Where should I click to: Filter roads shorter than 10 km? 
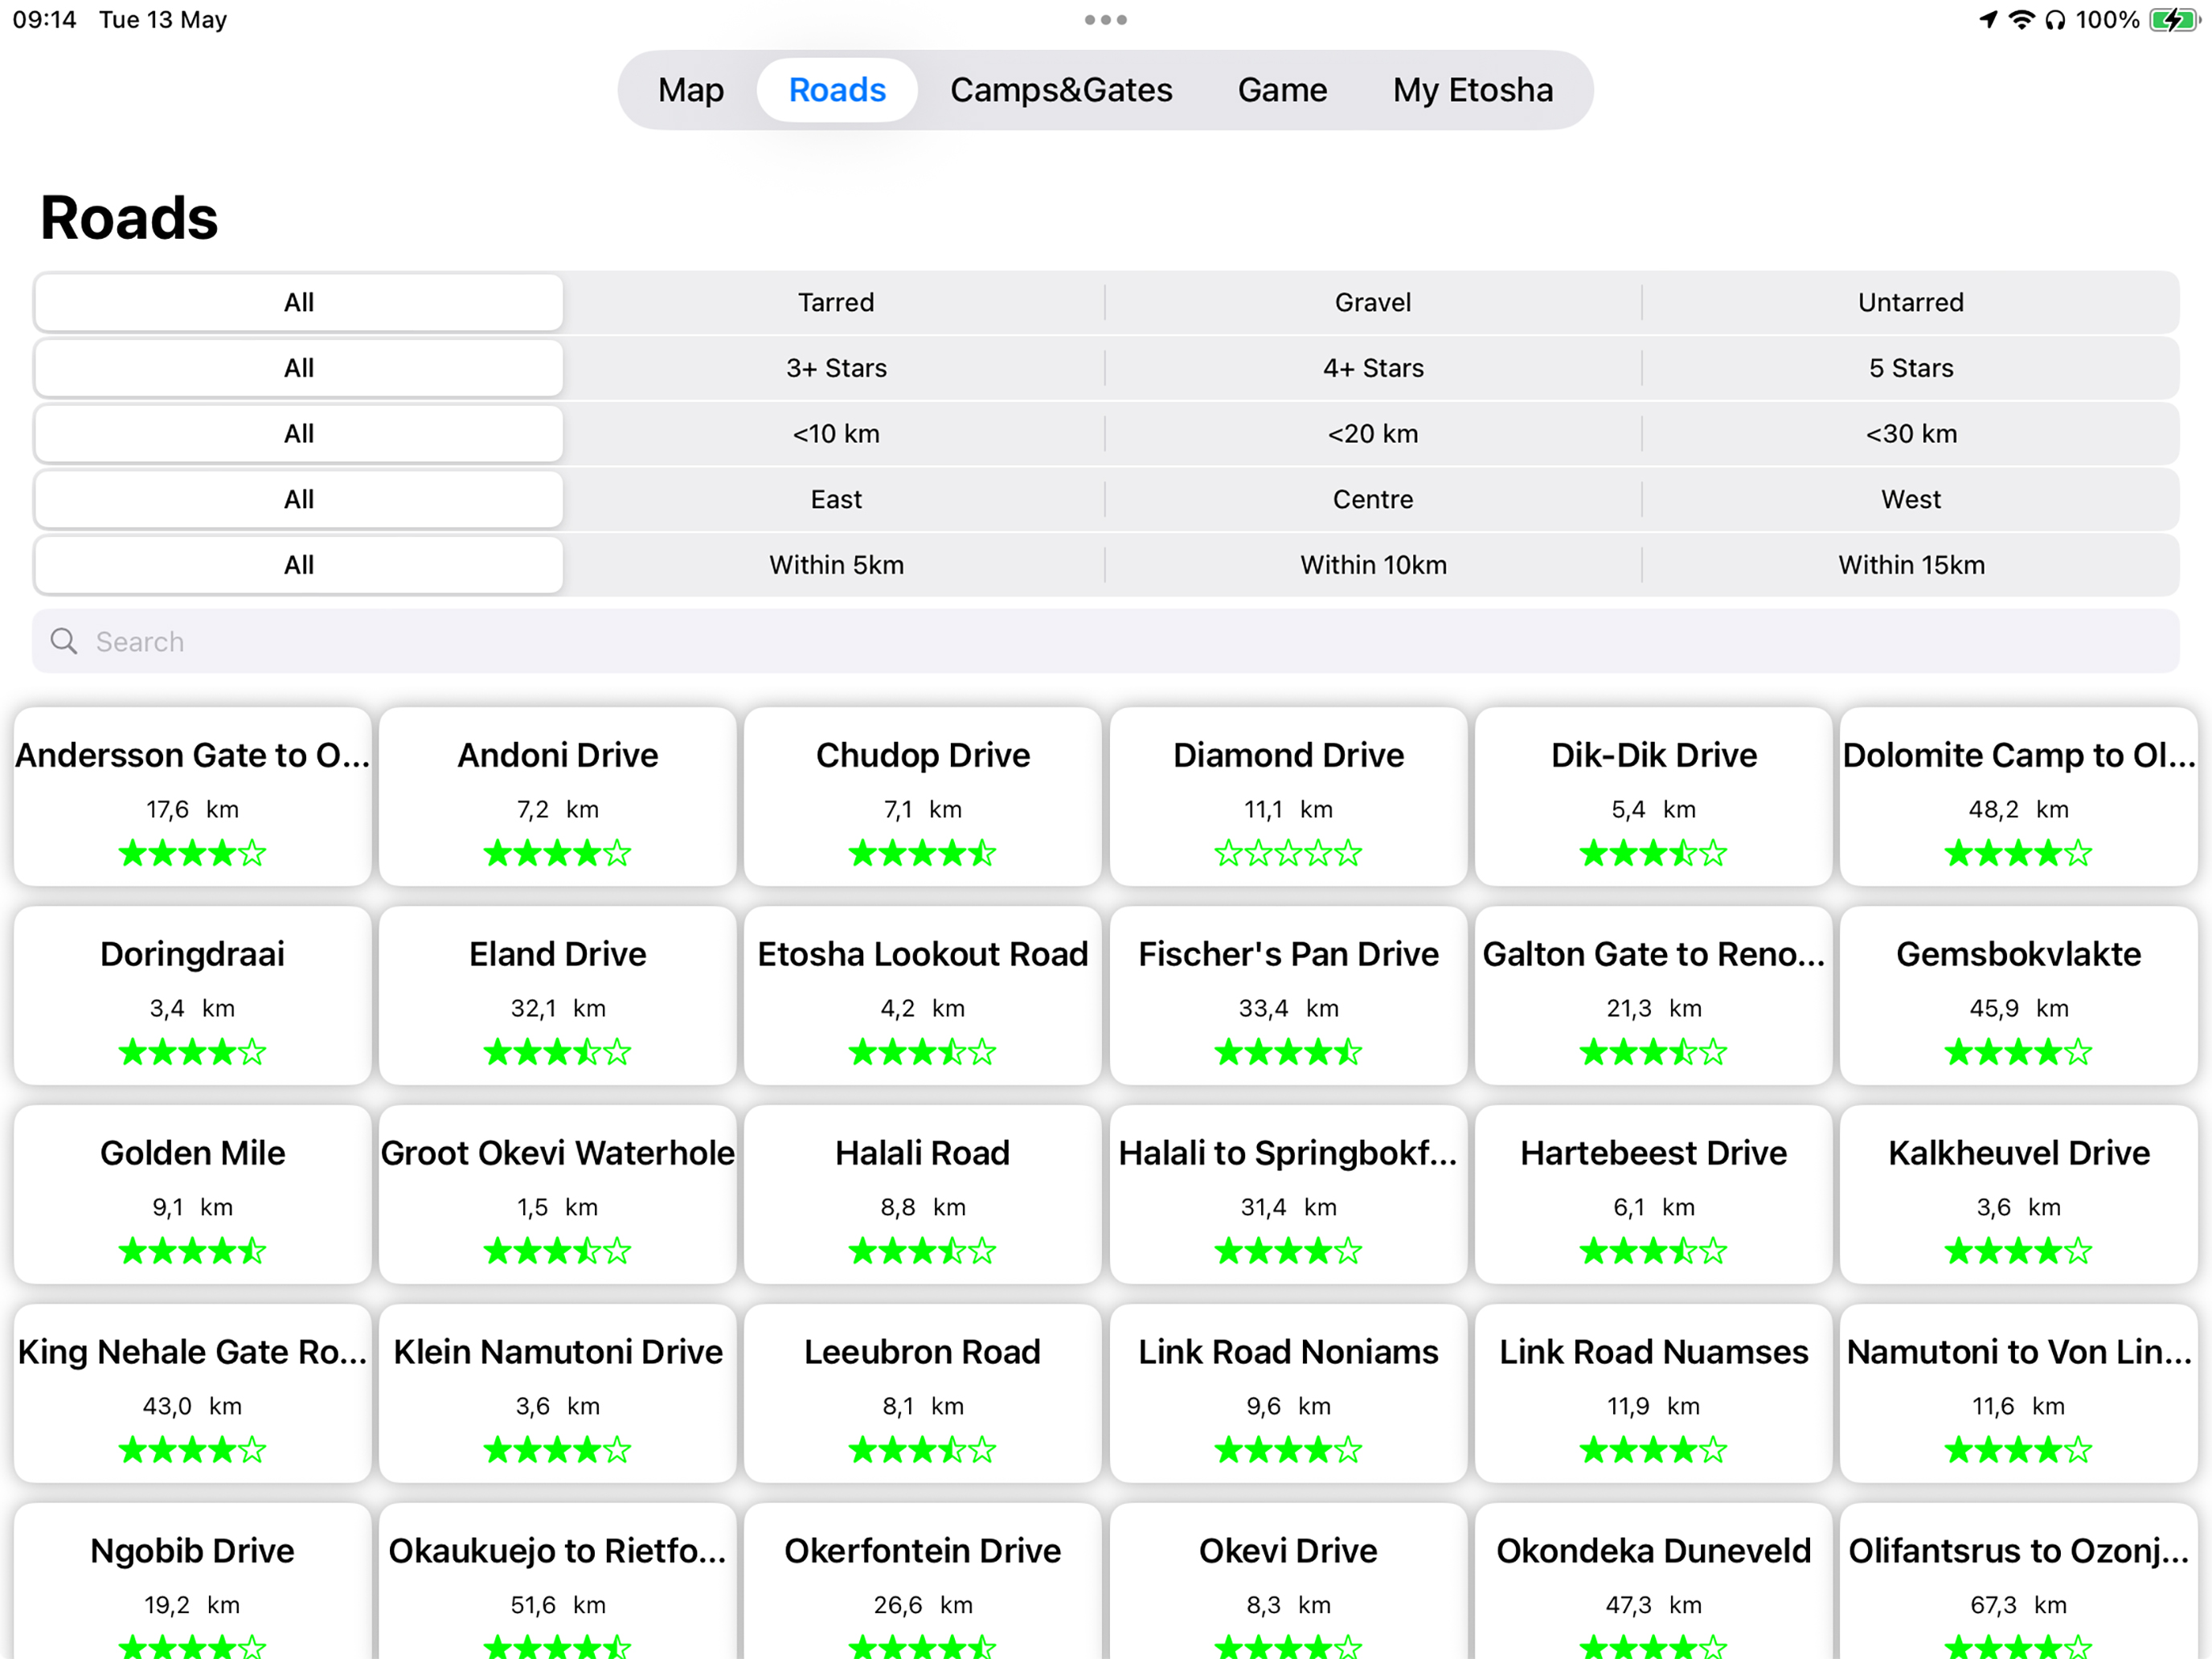(x=836, y=433)
